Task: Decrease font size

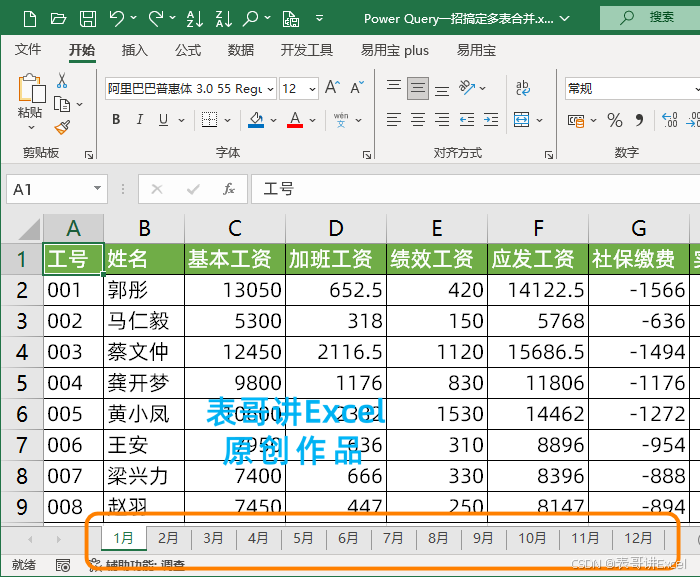Action: pos(357,87)
